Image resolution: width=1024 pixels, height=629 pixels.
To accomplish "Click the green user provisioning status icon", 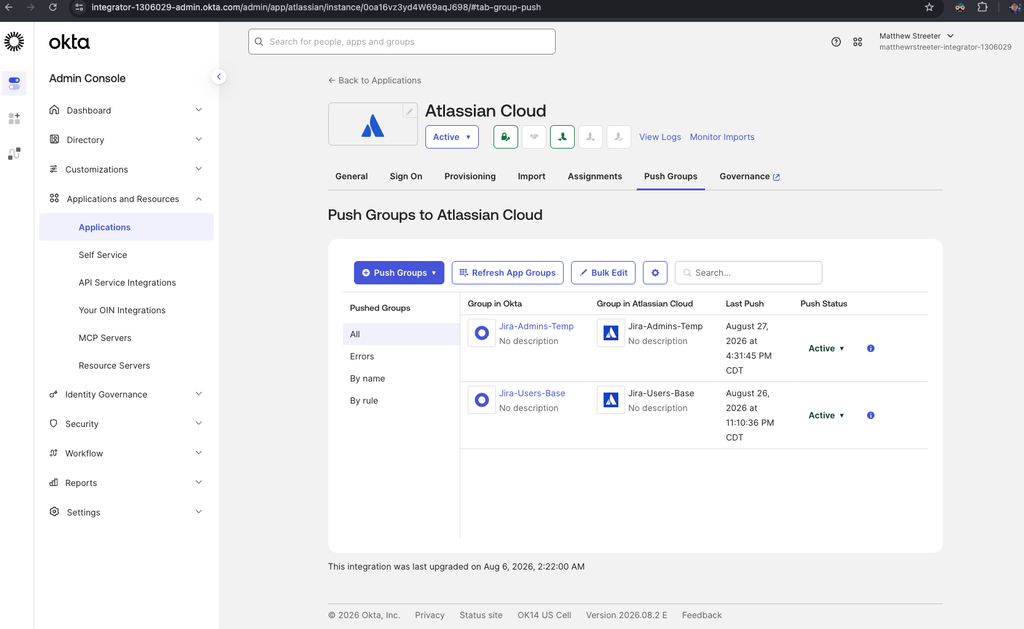I will [x=562, y=137].
